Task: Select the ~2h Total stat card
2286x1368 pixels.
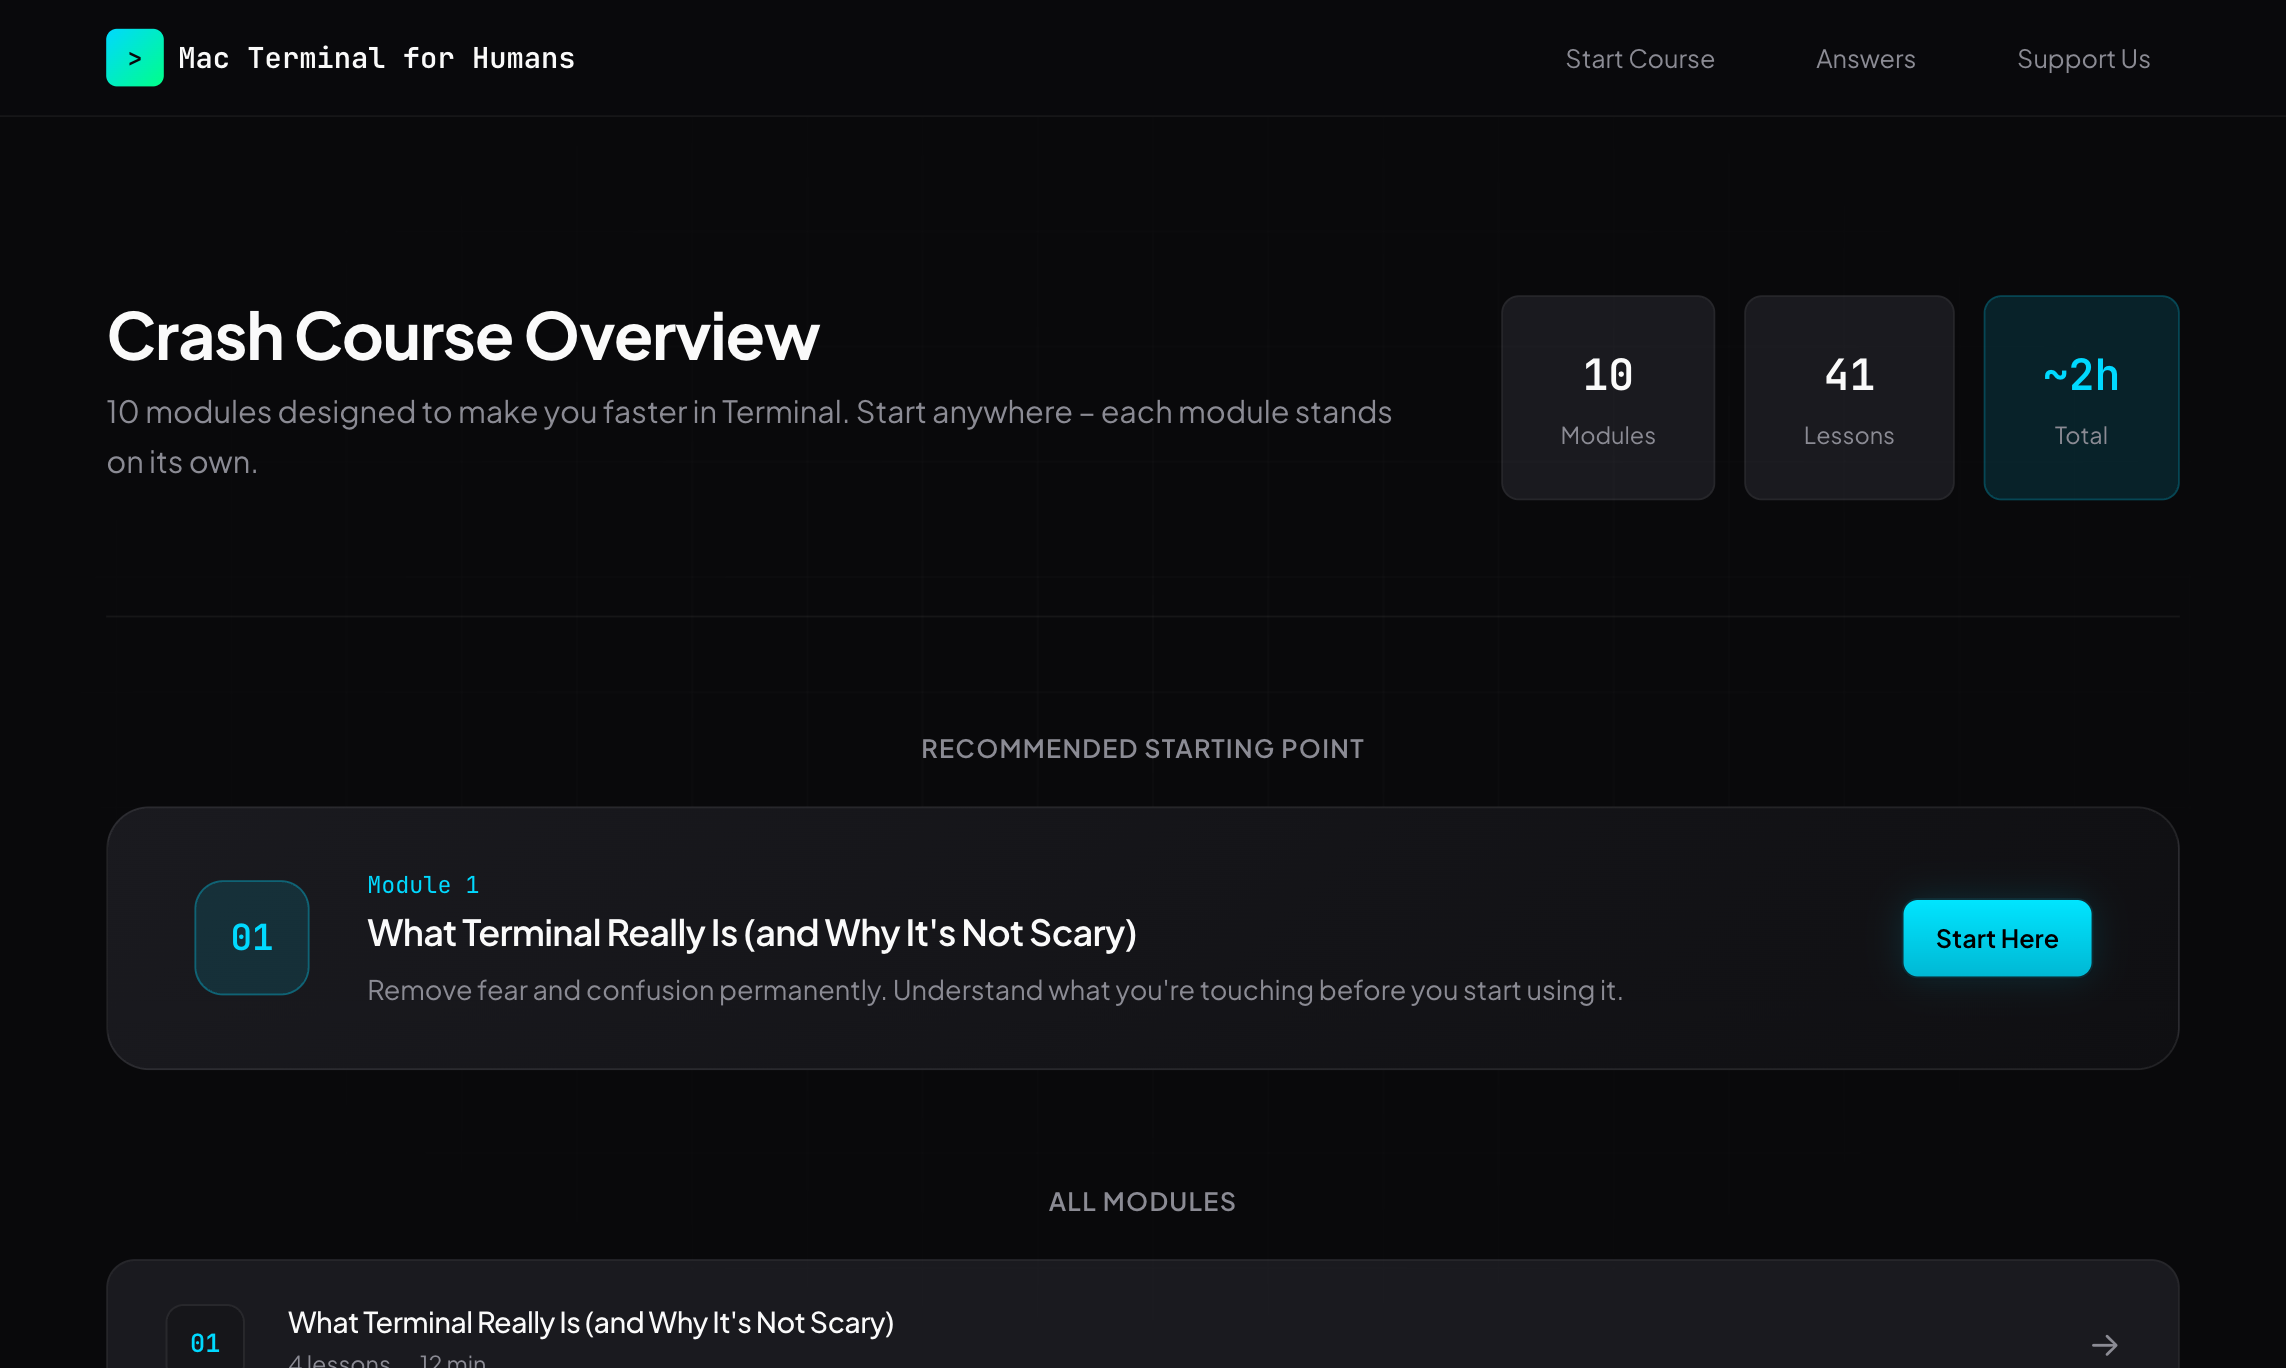Action: [2080, 397]
